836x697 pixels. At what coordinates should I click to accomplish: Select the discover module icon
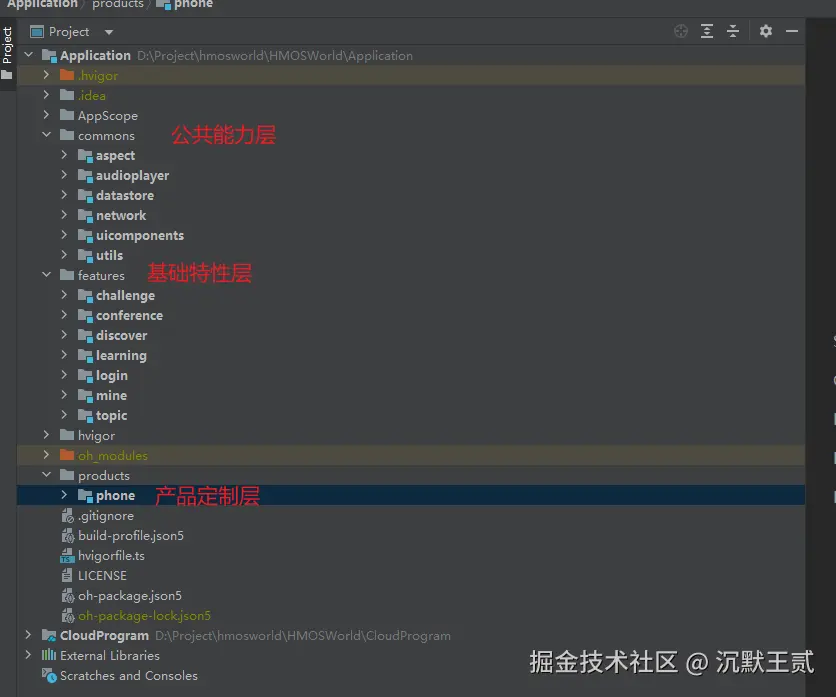pos(85,335)
